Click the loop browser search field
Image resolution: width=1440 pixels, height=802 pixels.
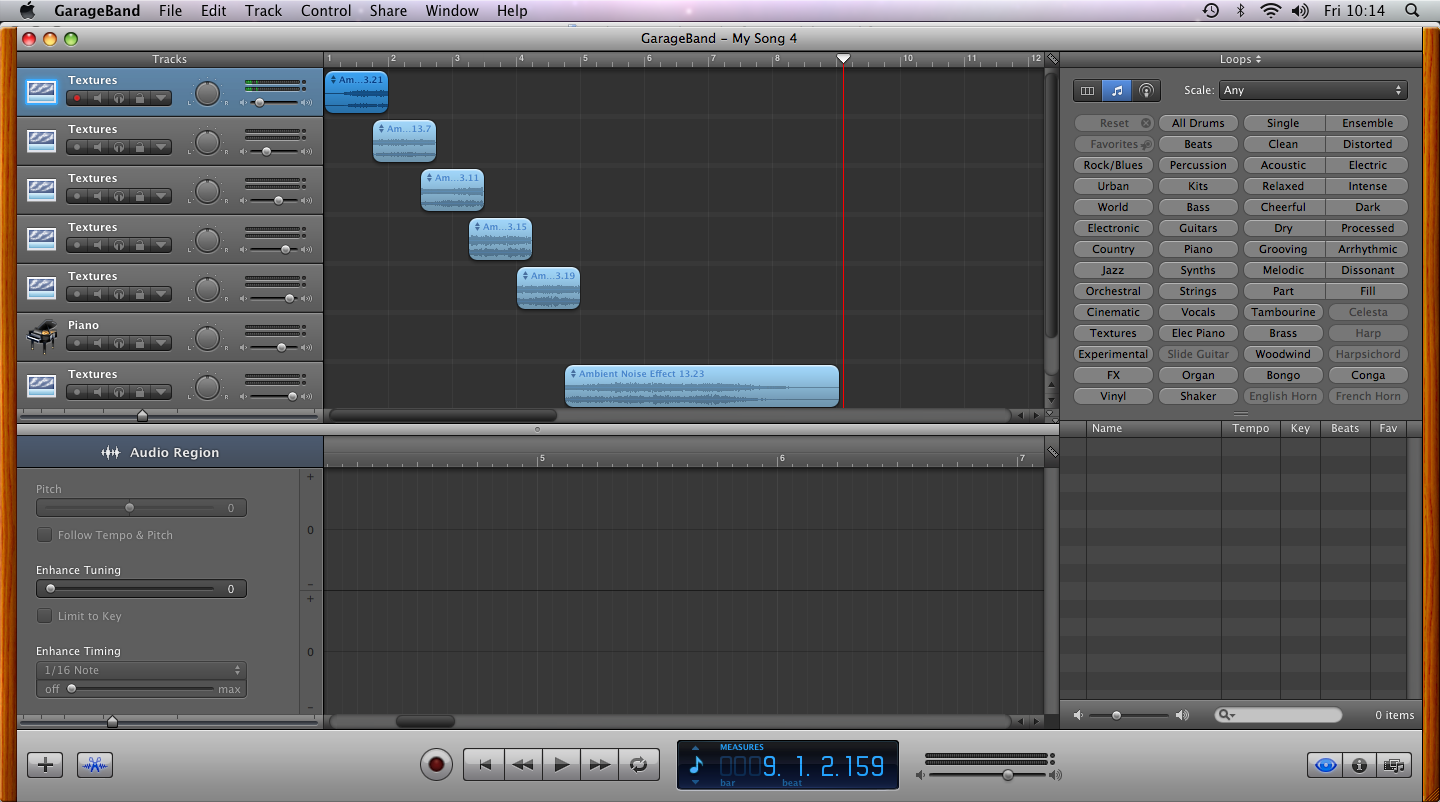tap(1278, 715)
